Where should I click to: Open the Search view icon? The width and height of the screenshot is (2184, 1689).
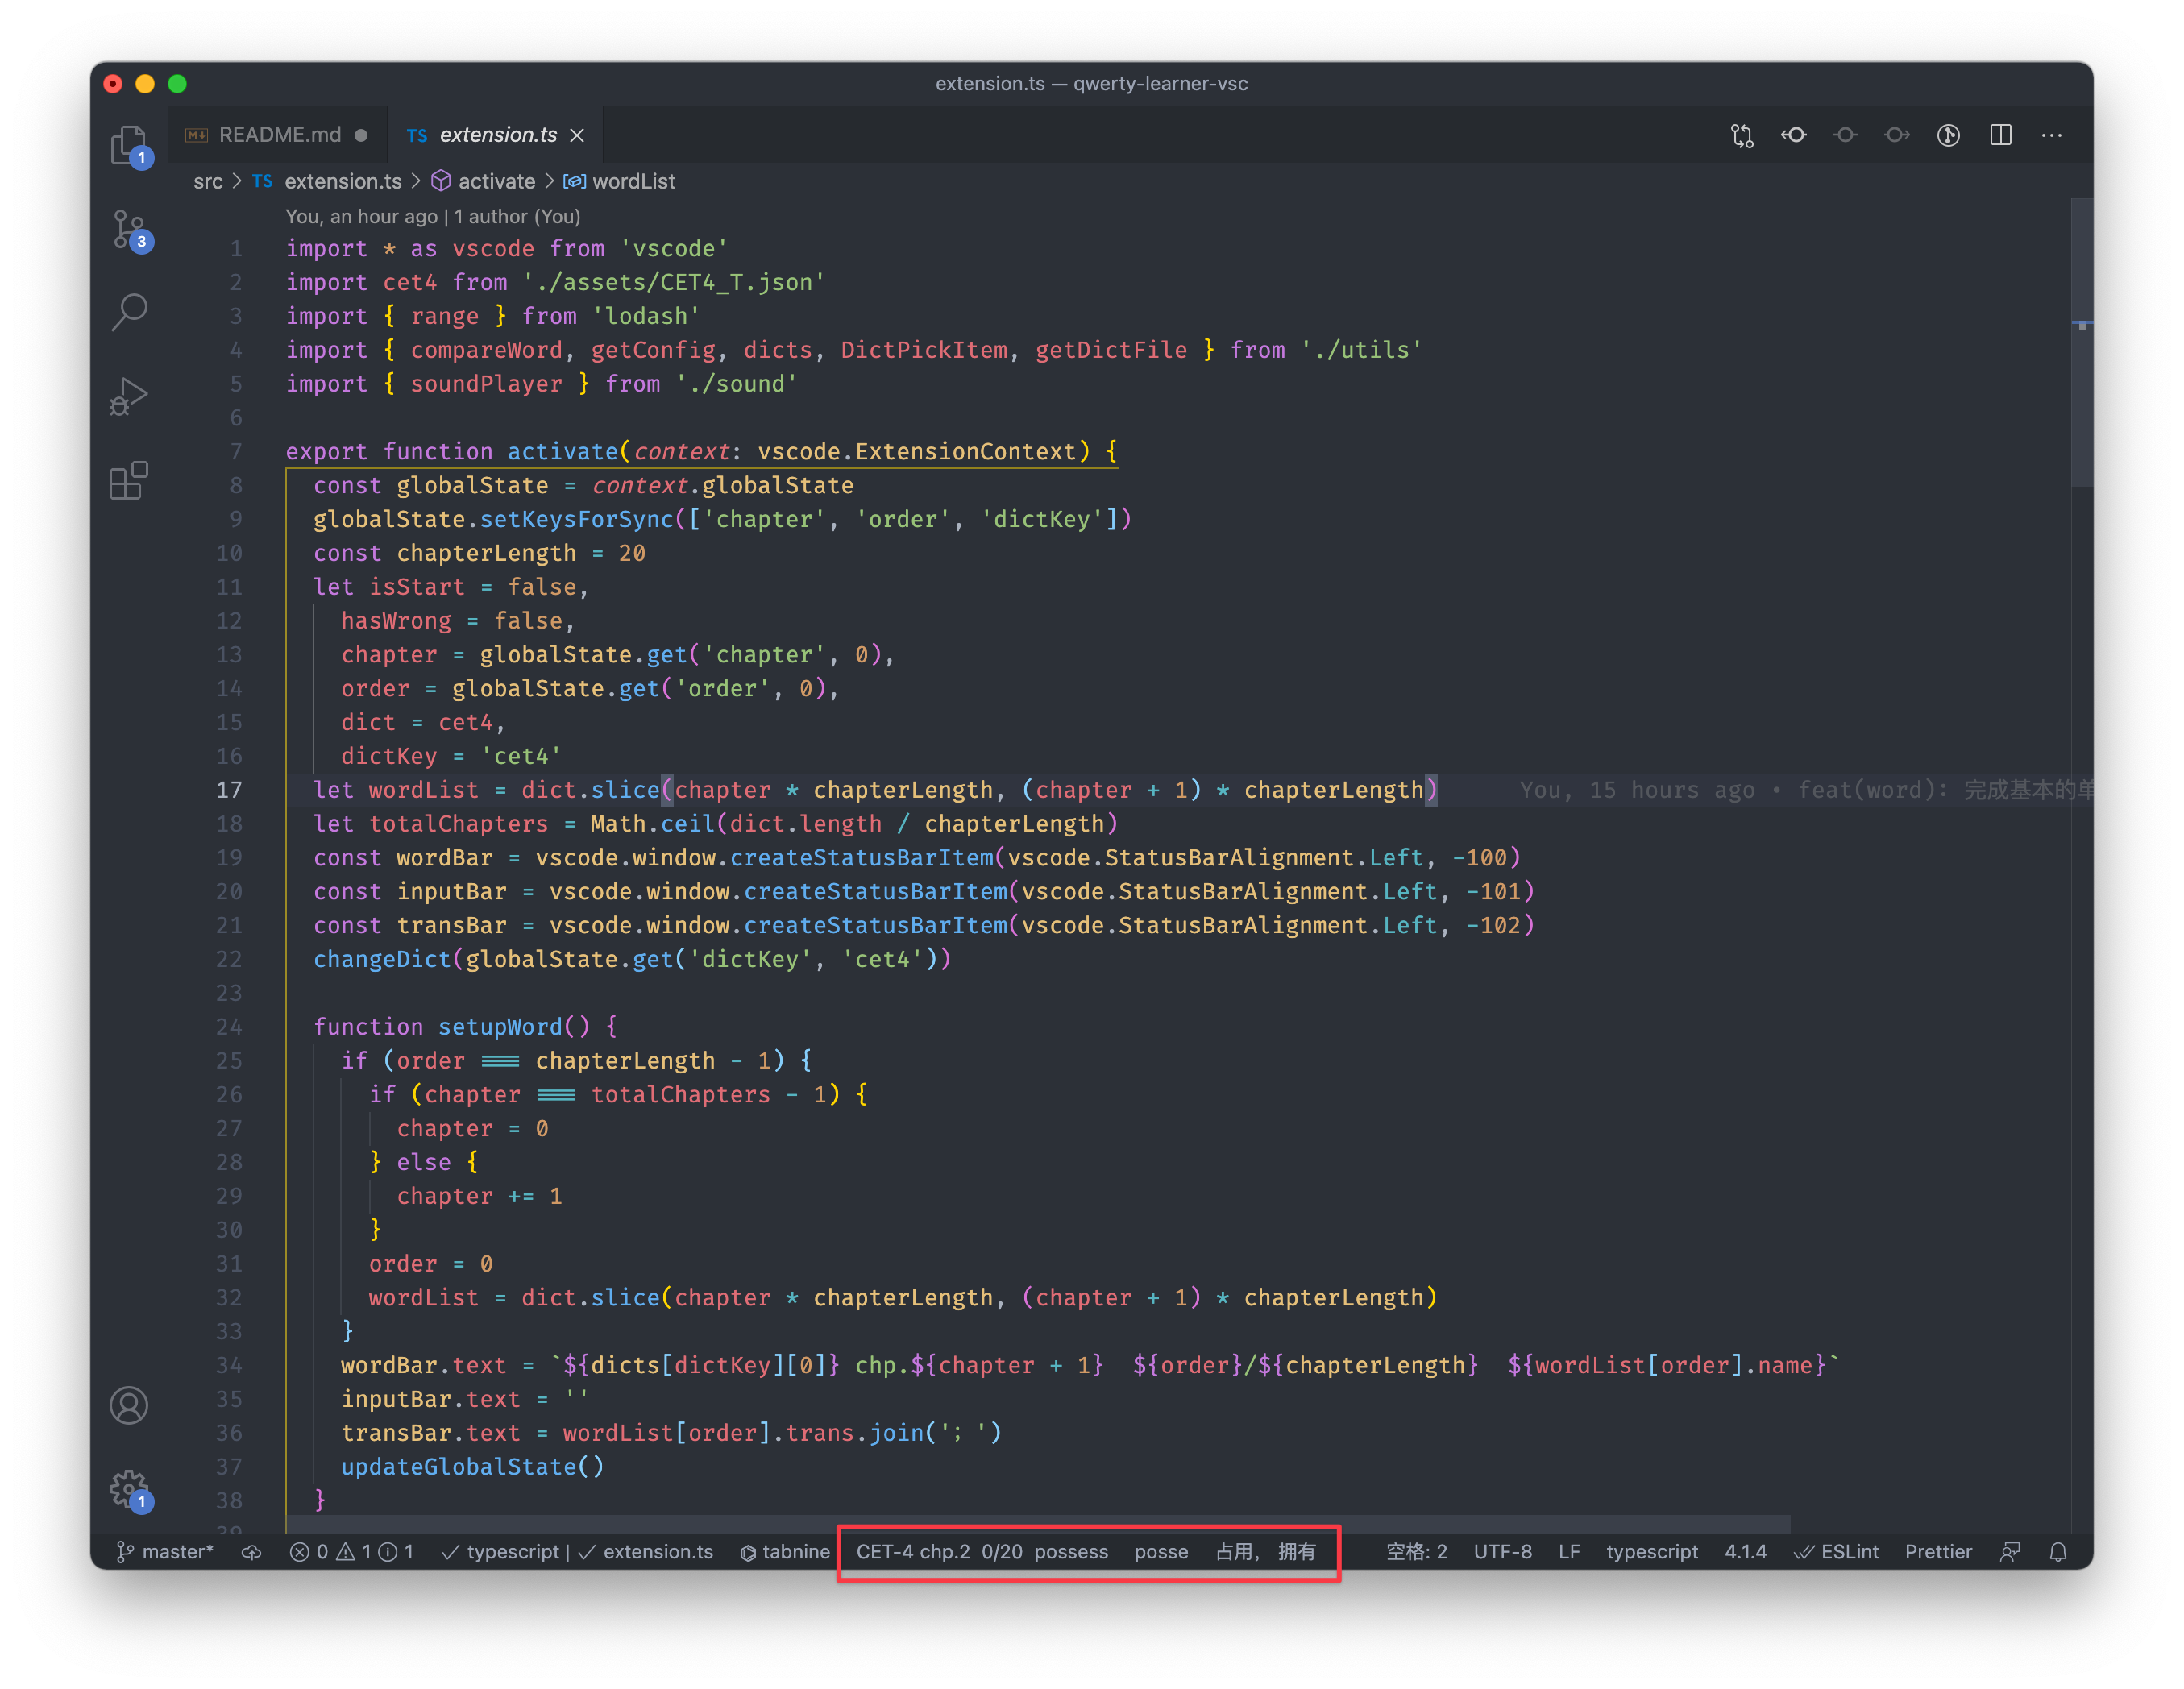point(129,312)
